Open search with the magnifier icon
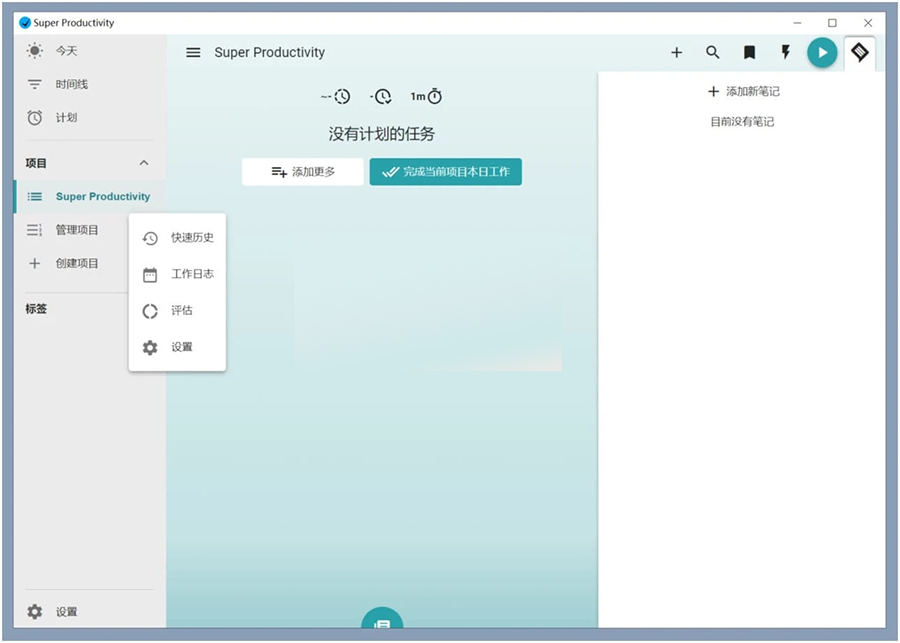This screenshot has width=900, height=643. [713, 53]
